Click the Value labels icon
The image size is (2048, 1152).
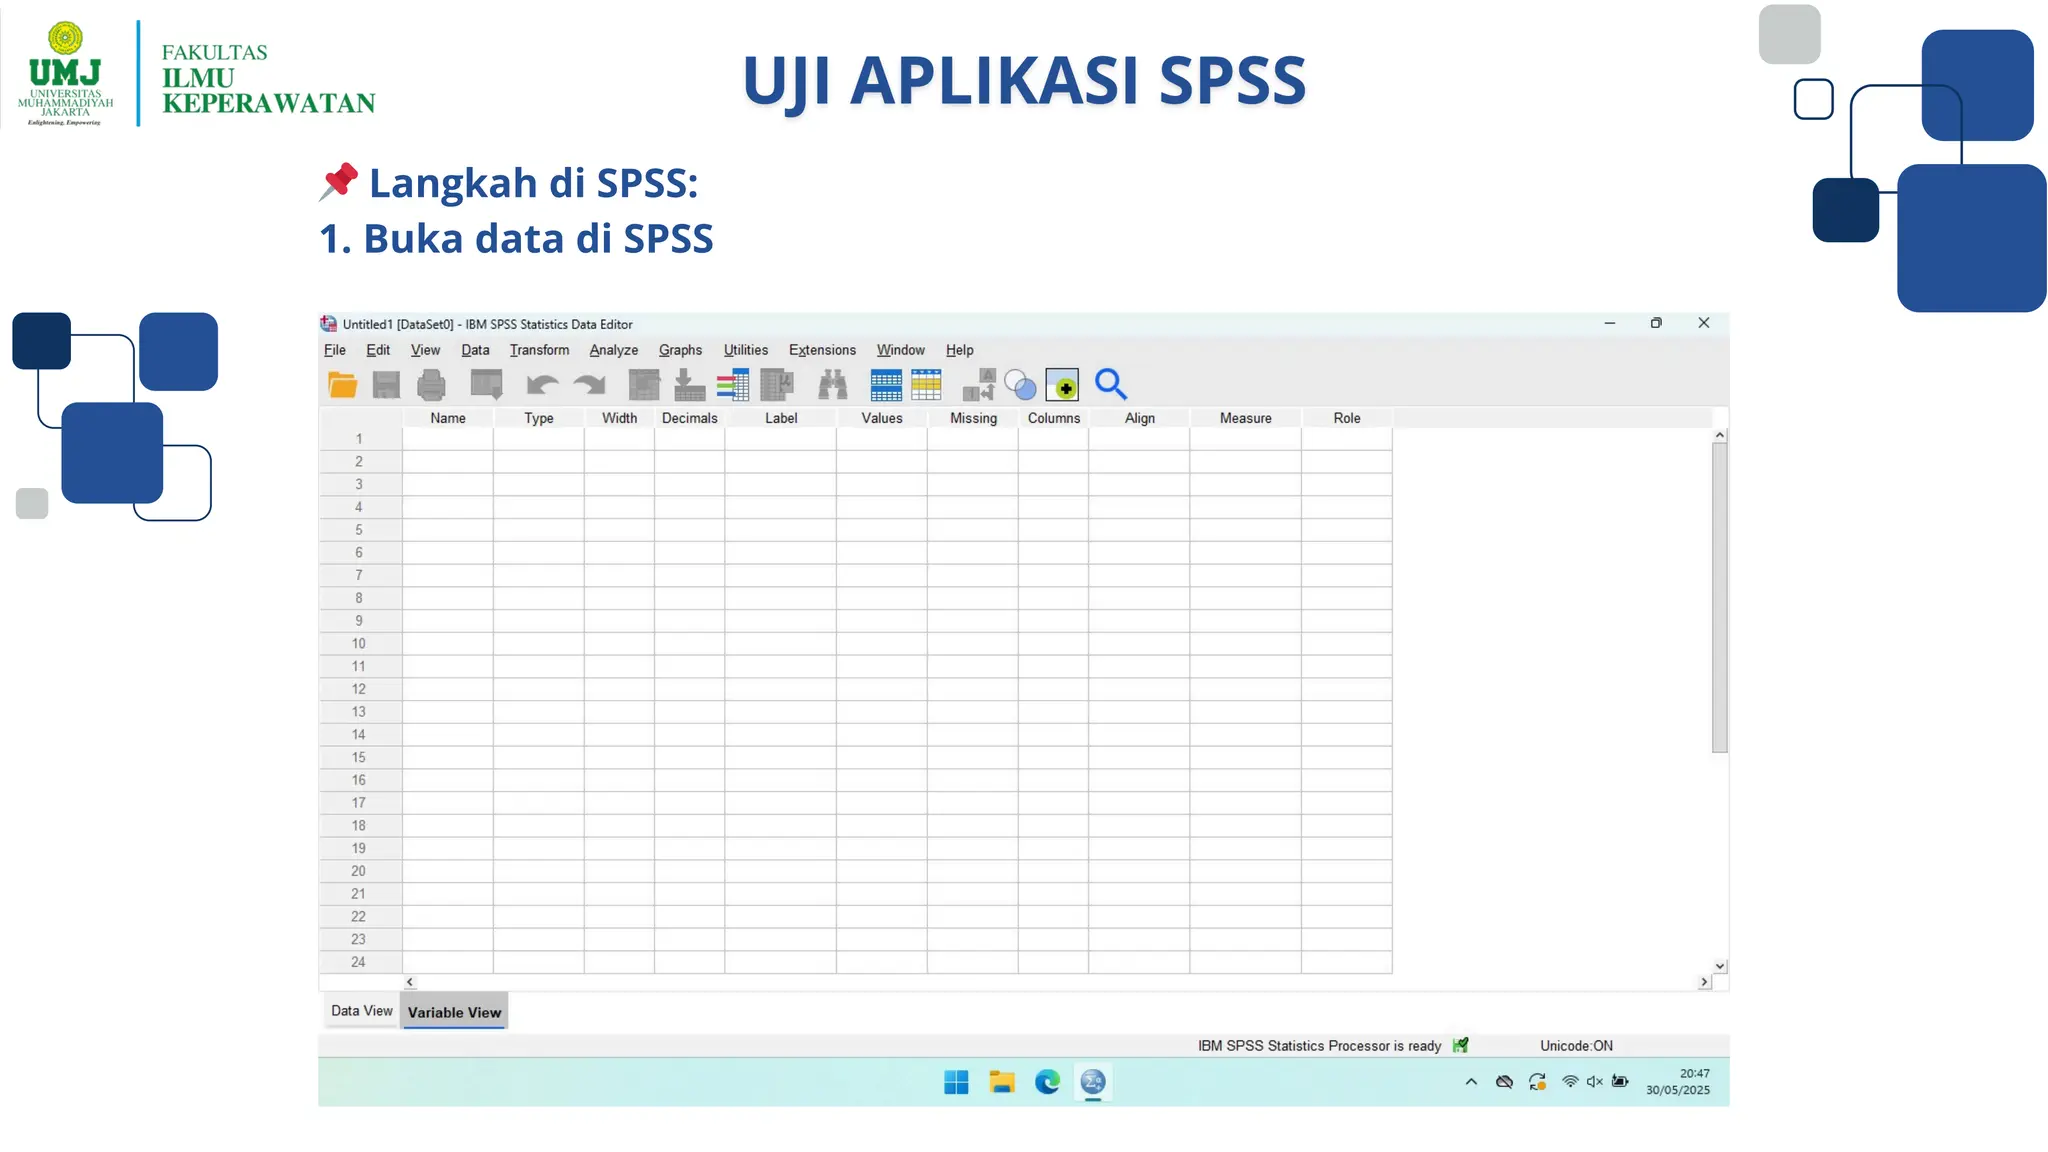coord(979,385)
